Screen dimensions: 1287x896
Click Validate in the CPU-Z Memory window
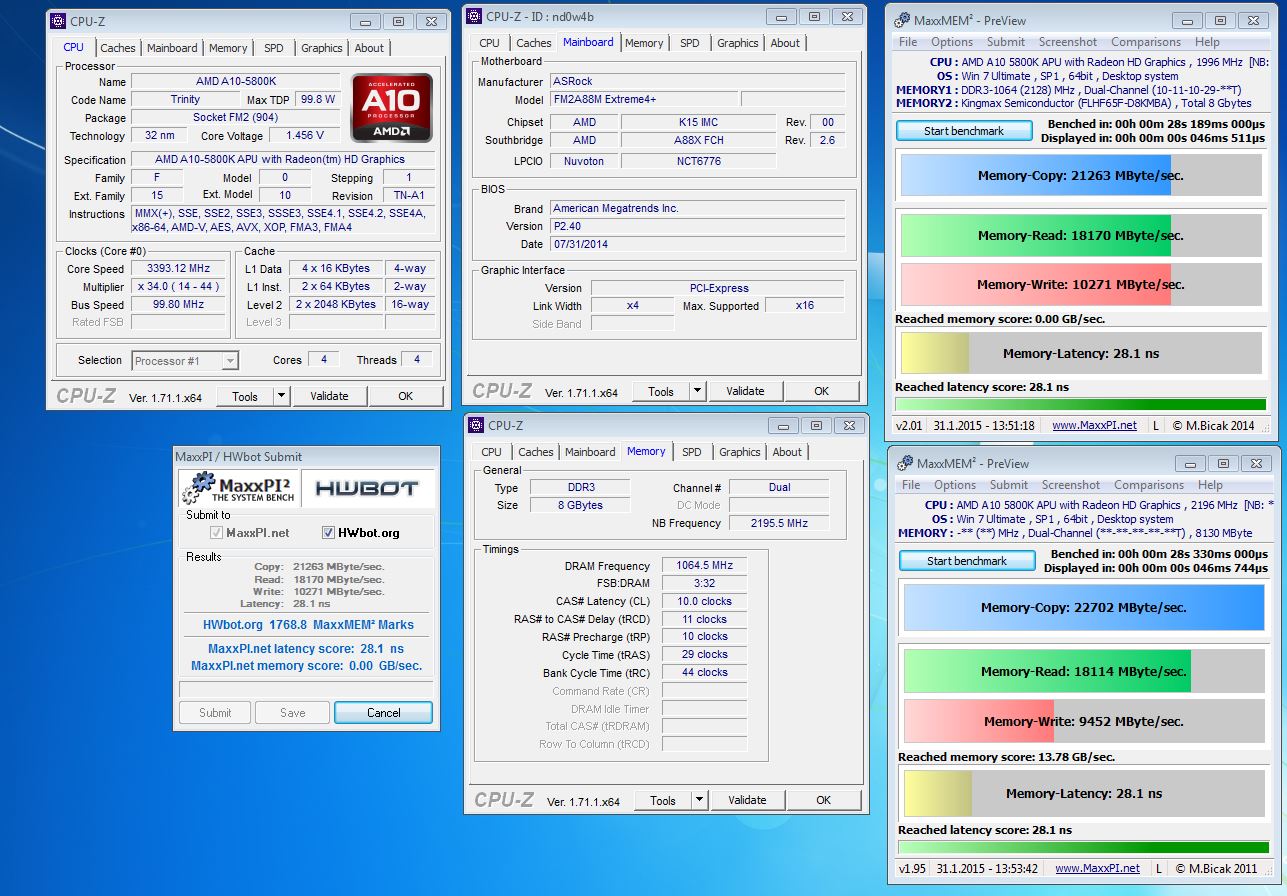747,800
